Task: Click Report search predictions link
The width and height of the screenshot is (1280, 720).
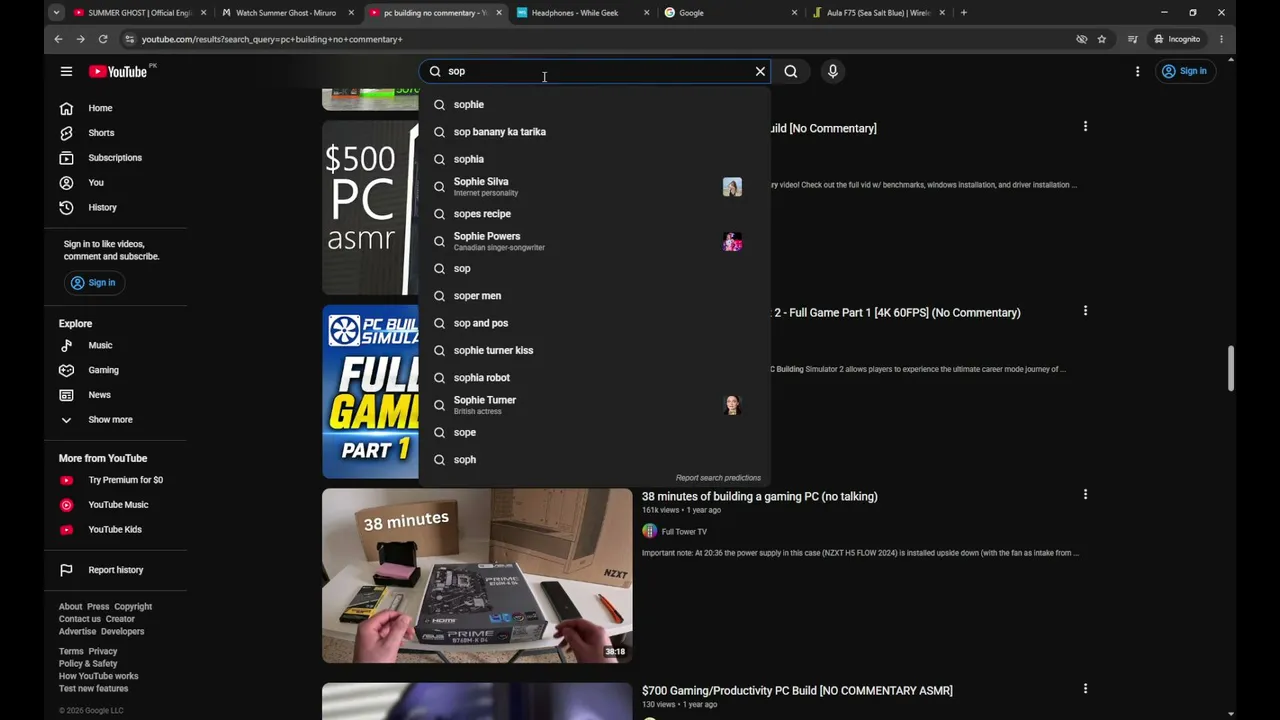Action: tap(718, 478)
